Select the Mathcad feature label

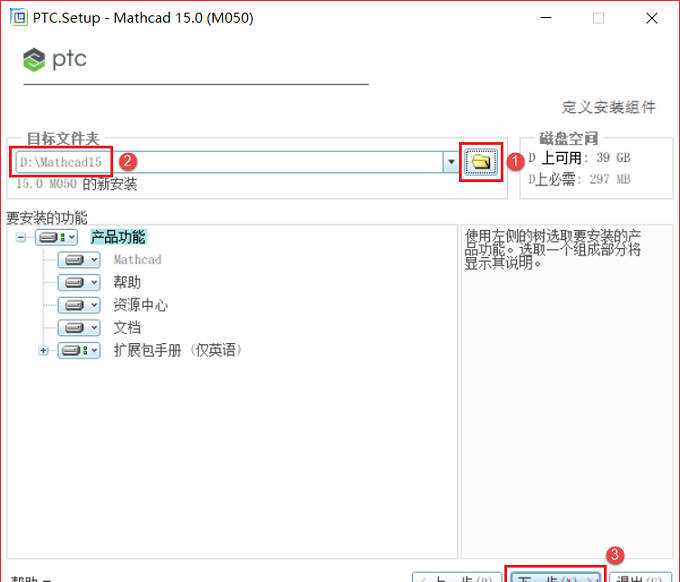coord(137,260)
